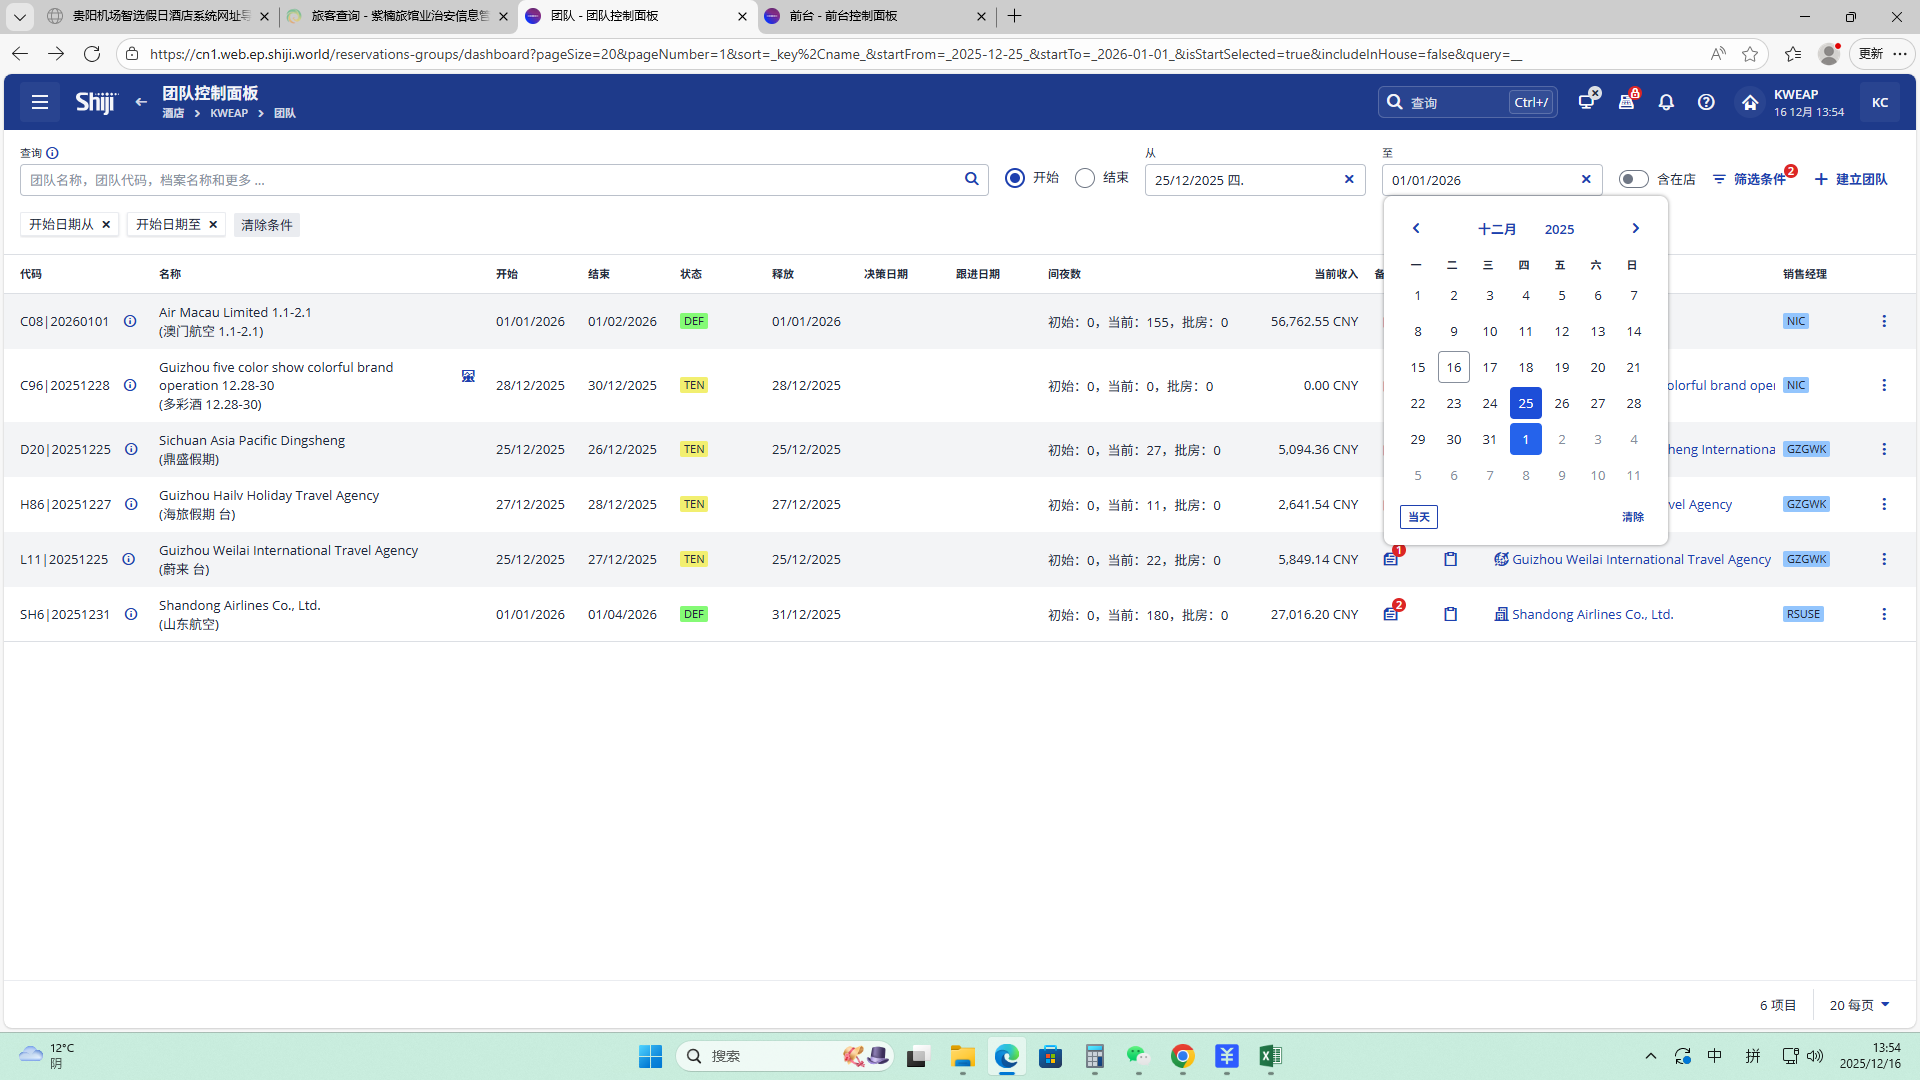Select the 开始 radio button
1920x1080 pixels.
[1015, 178]
